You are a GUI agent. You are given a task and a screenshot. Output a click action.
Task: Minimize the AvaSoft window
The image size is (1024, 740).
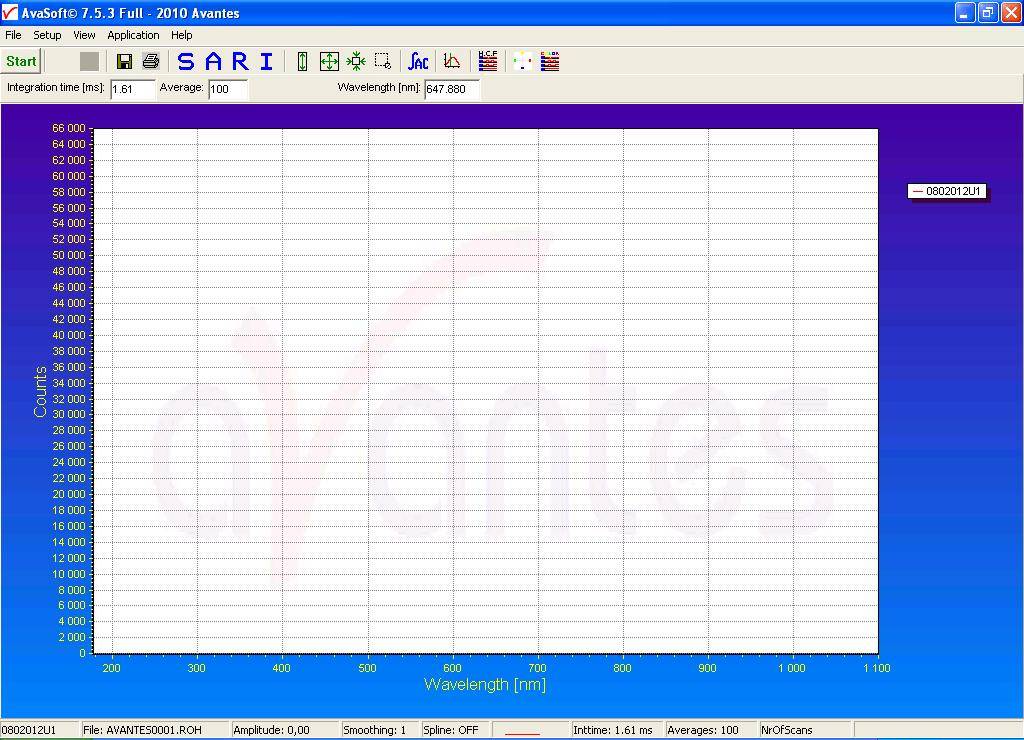[965, 12]
